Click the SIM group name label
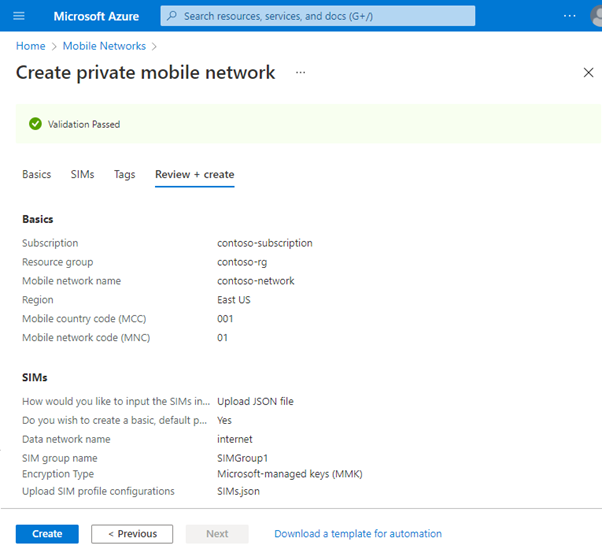Image resolution: width=602 pixels, height=553 pixels. [60, 458]
